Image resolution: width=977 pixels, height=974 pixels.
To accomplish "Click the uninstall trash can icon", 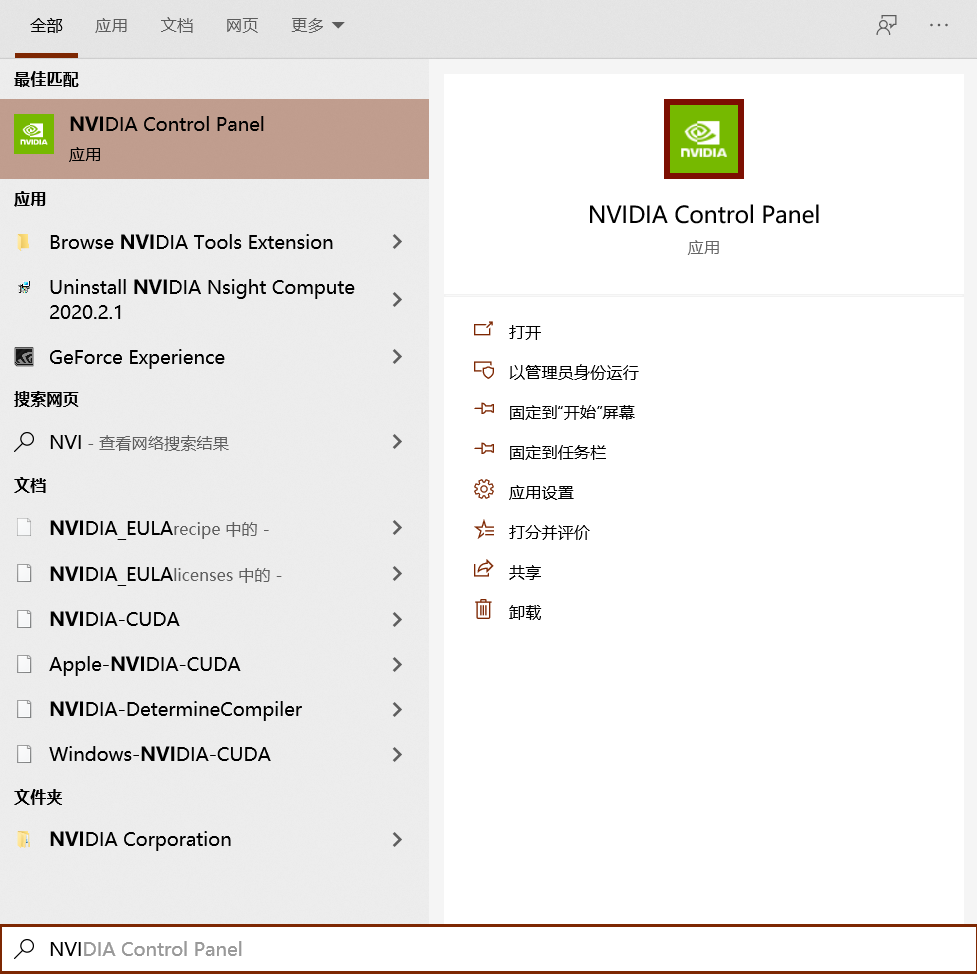I will 484,609.
